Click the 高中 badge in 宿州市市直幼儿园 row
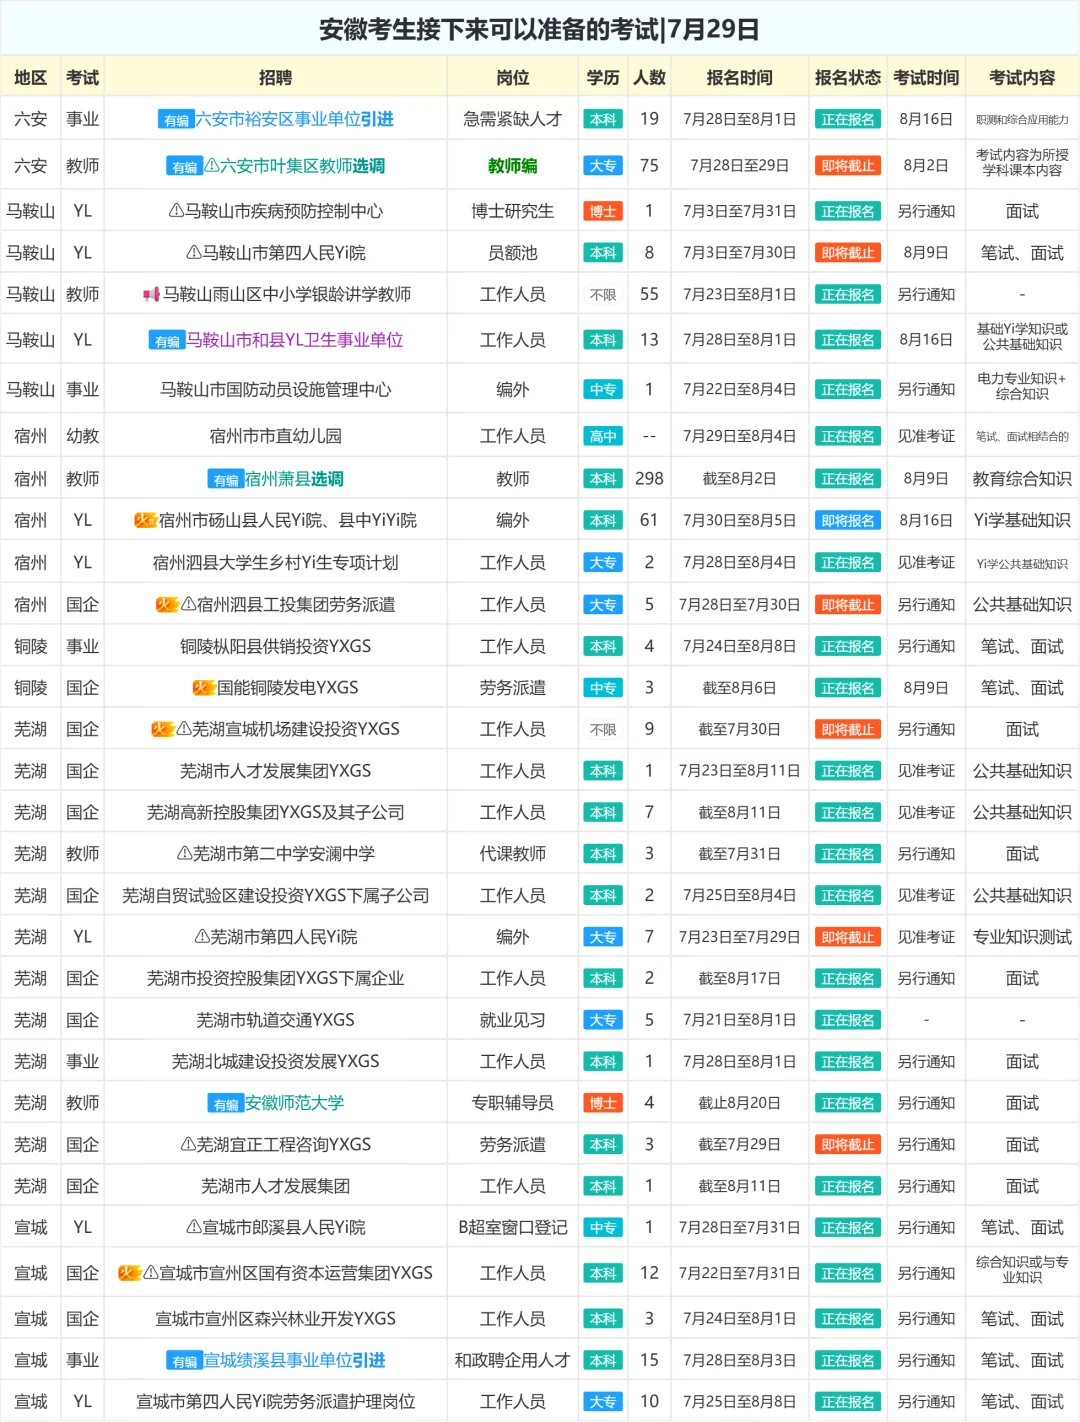 [x=603, y=437]
